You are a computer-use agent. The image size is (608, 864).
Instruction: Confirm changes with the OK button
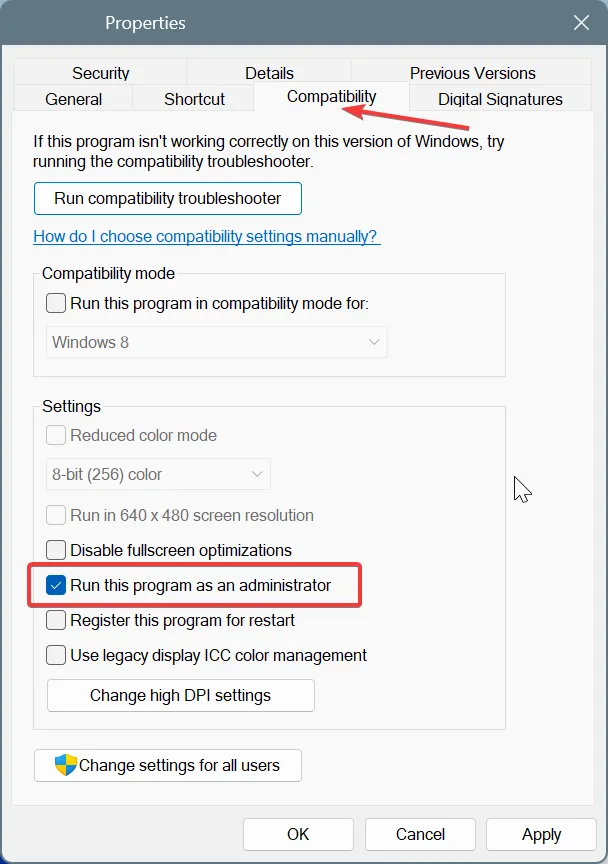(x=298, y=834)
